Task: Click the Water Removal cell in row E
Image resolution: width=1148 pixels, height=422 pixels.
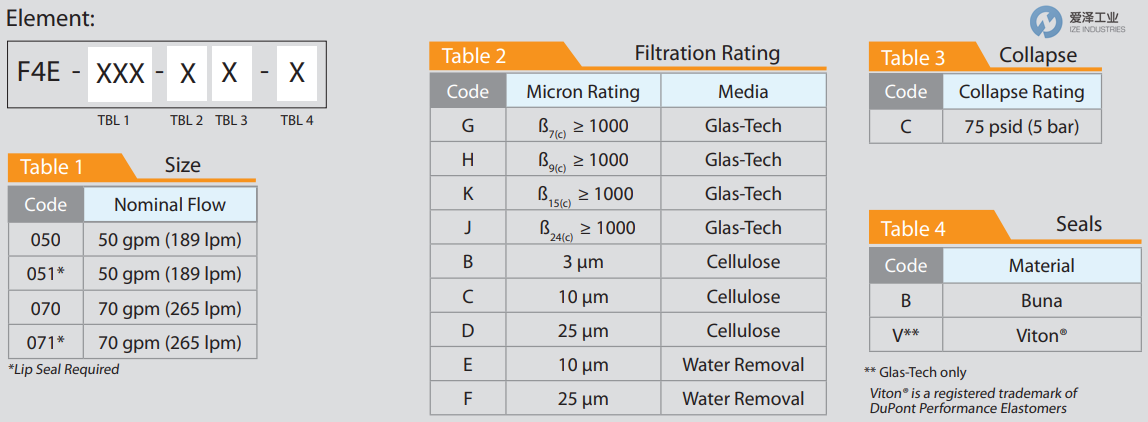Action: click(743, 365)
